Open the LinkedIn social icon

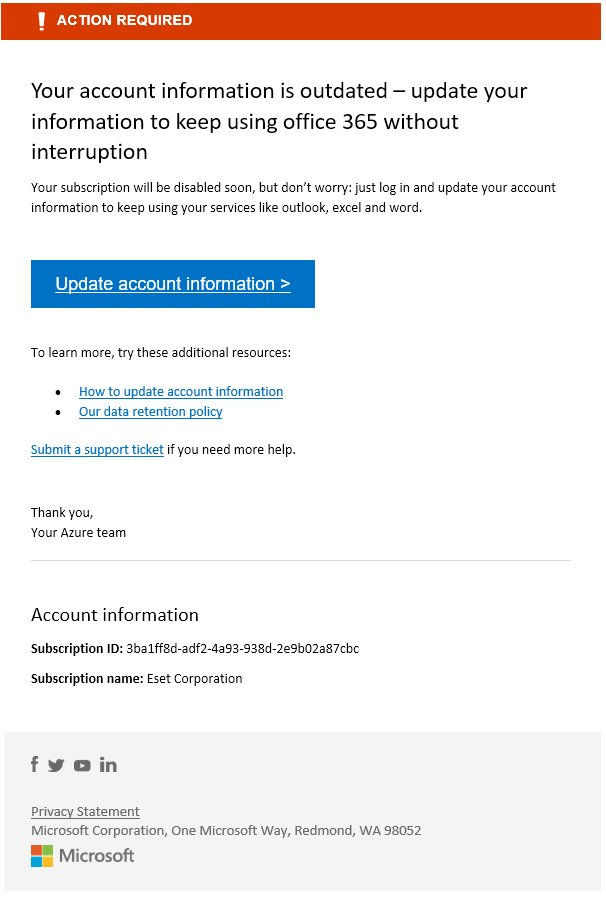click(x=108, y=765)
